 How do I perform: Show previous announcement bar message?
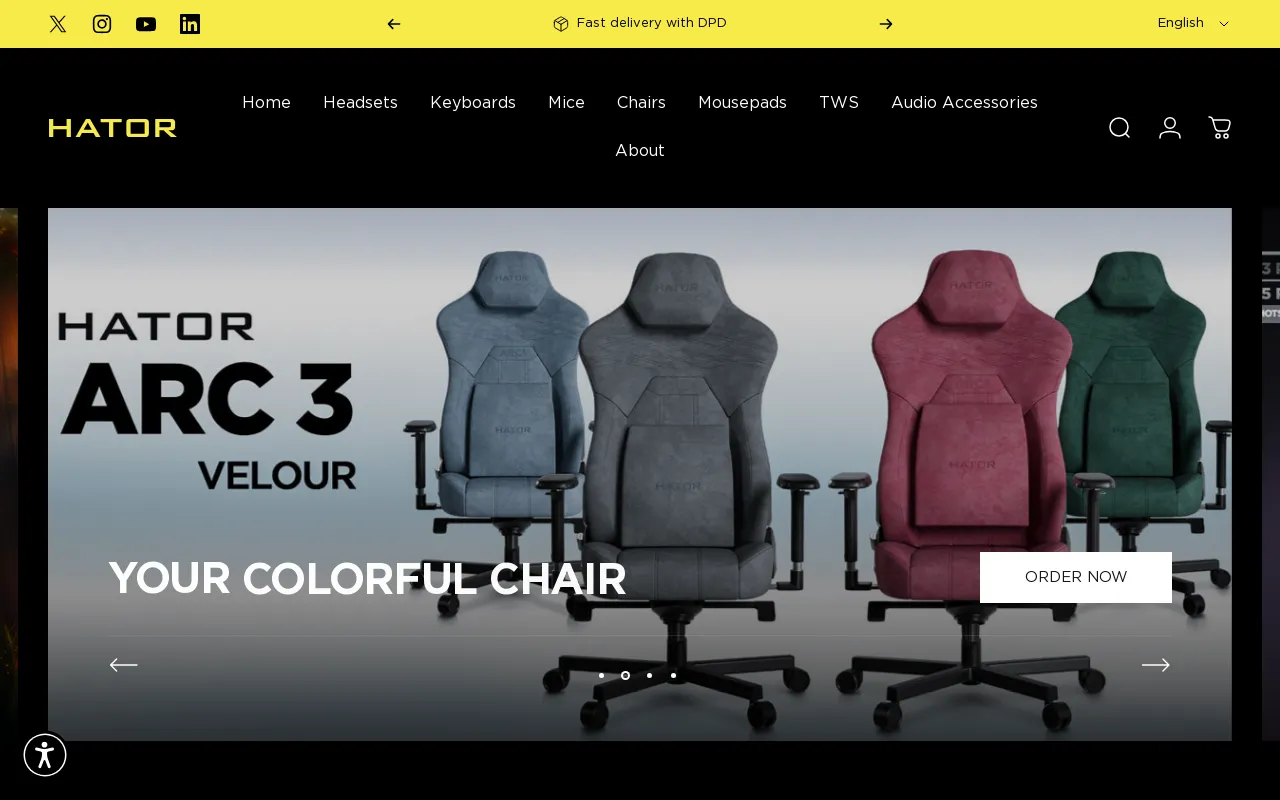394,24
